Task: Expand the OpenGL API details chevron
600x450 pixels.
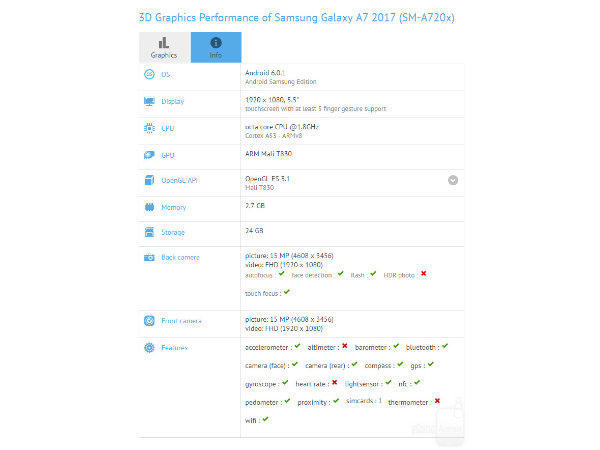Action: click(453, 180)
